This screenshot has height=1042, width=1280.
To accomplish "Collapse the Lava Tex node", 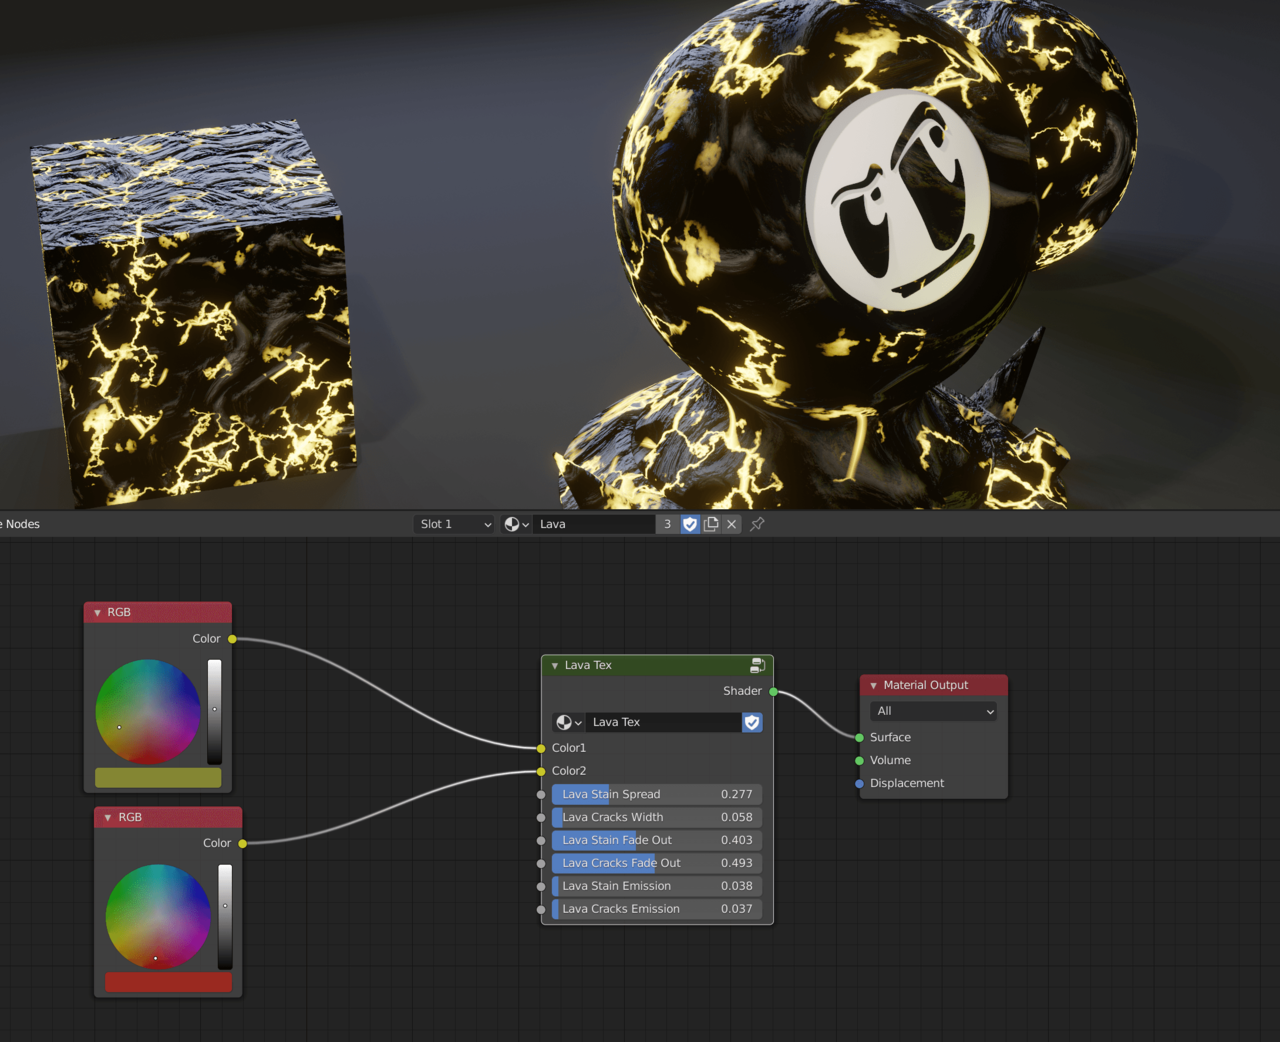I will (555, 666).
